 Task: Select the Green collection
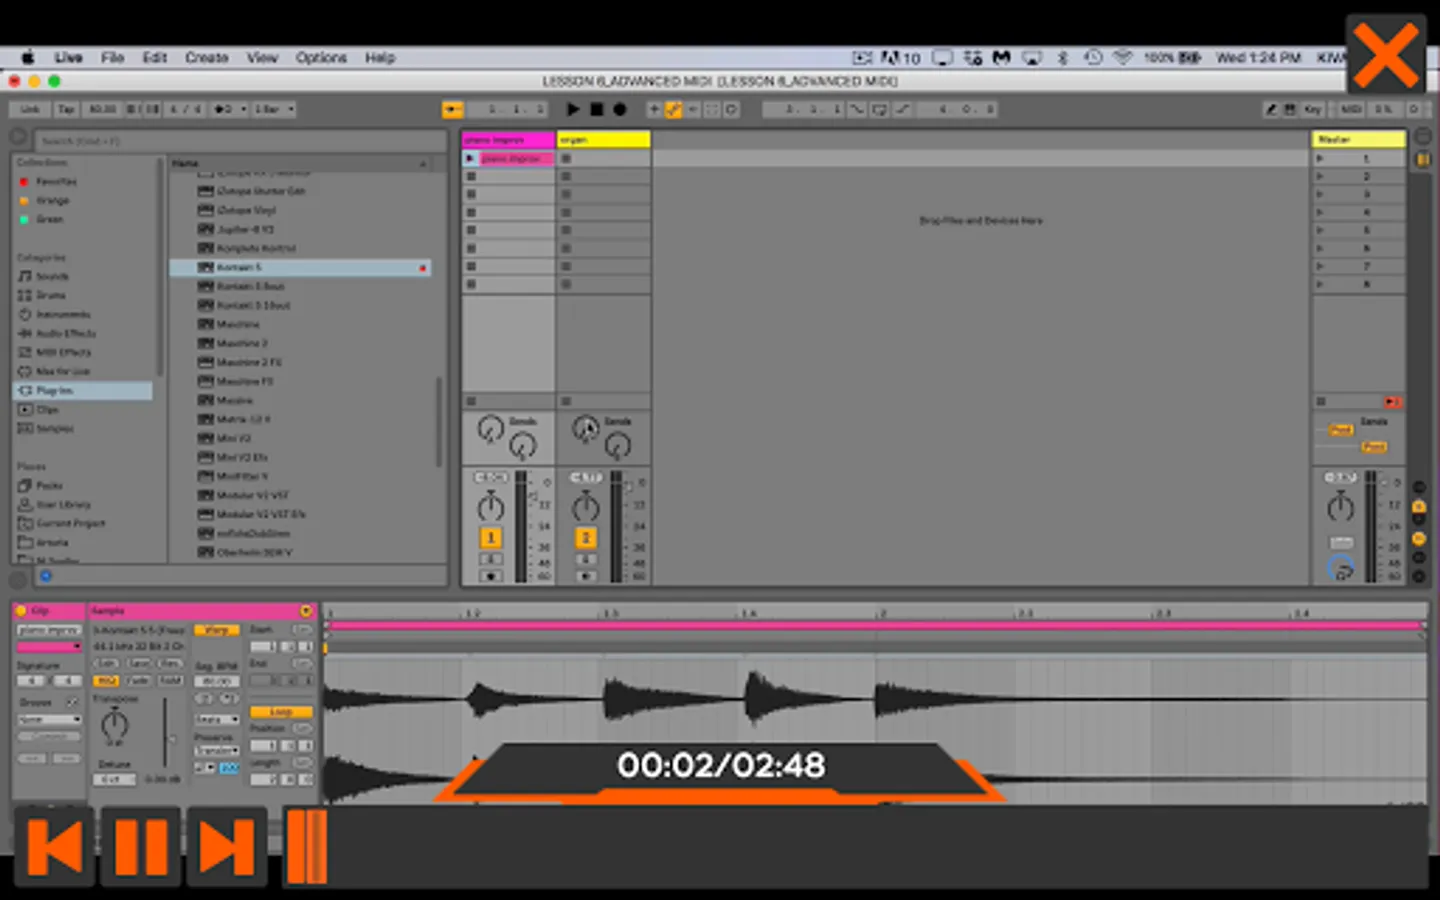coord(49,220)
